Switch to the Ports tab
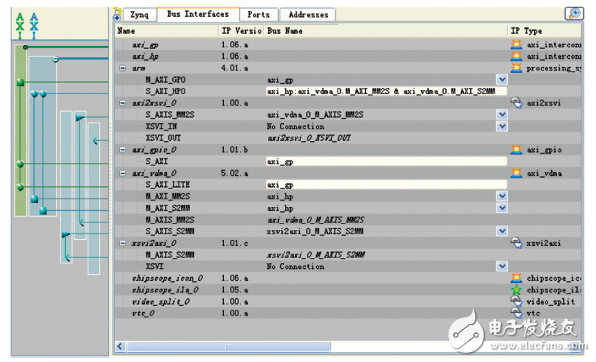Viewport: 596px width, 362px height. click(x=259, y=15)
